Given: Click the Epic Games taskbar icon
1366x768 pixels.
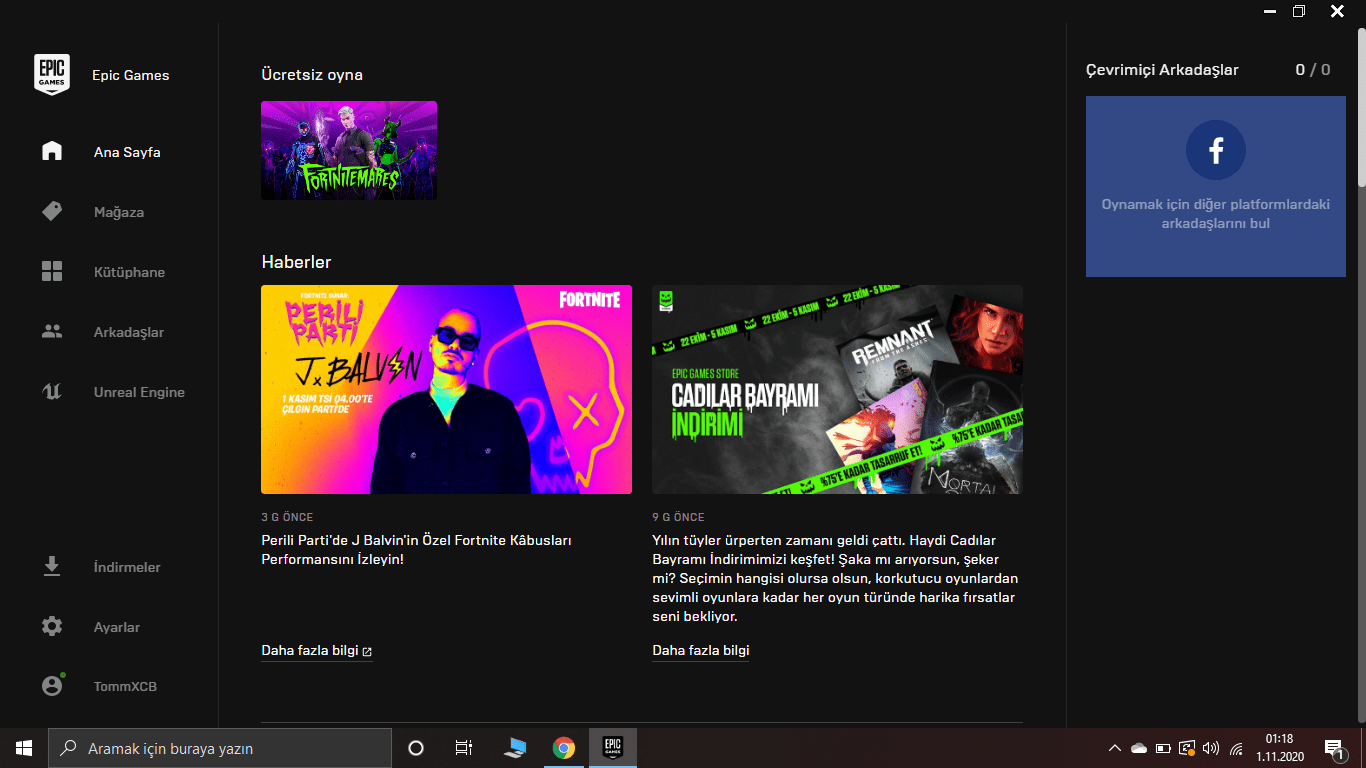Looking at the screenshot, I should coord(612,748).
